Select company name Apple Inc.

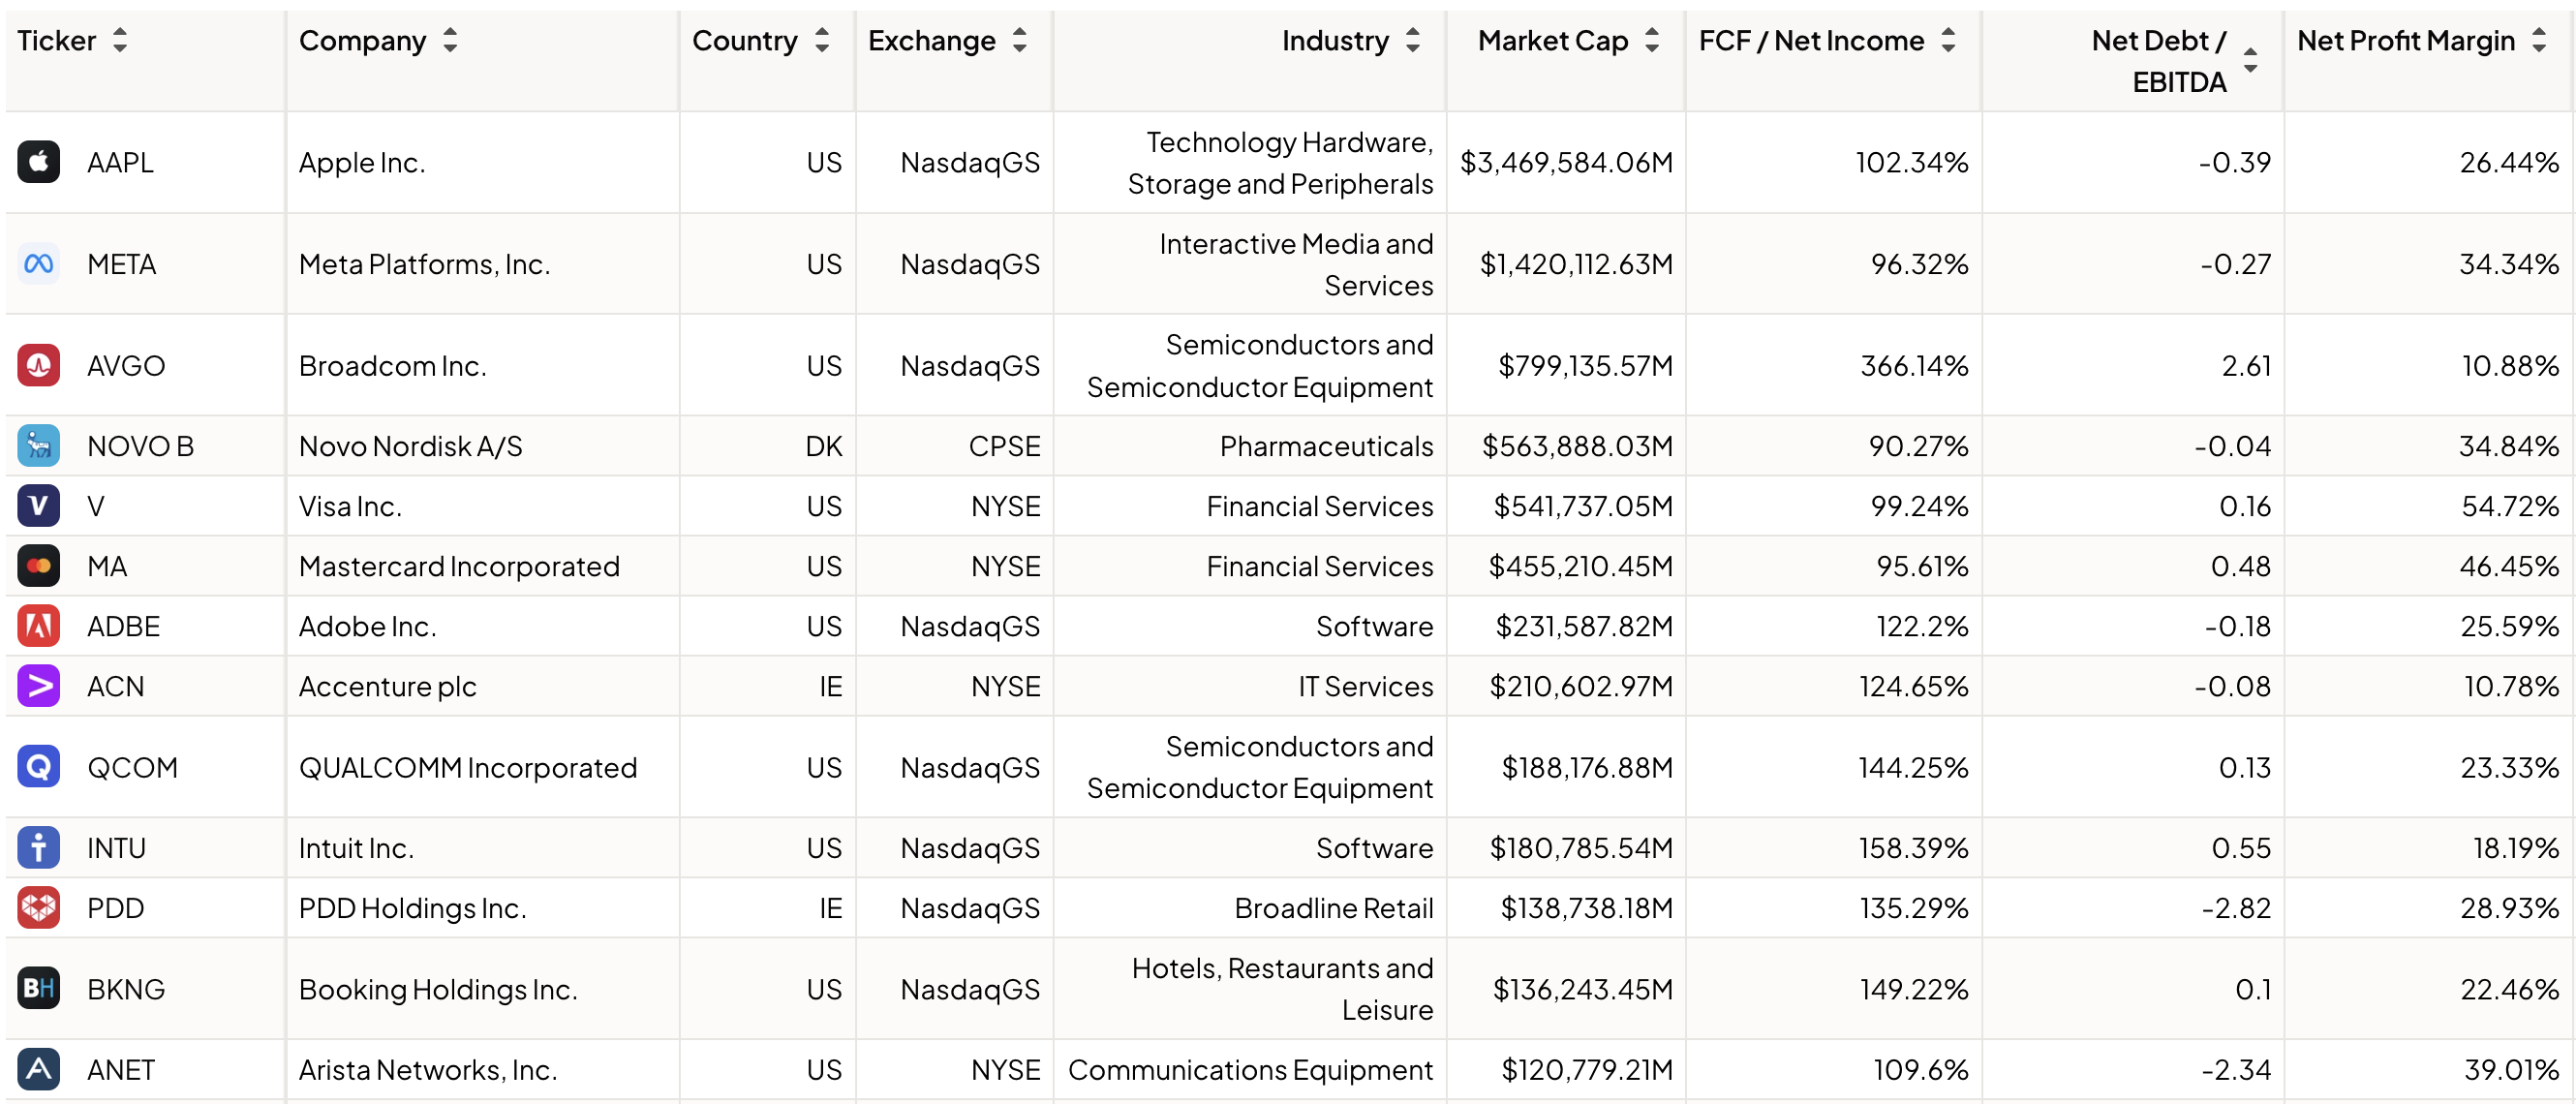click(362, 163)
